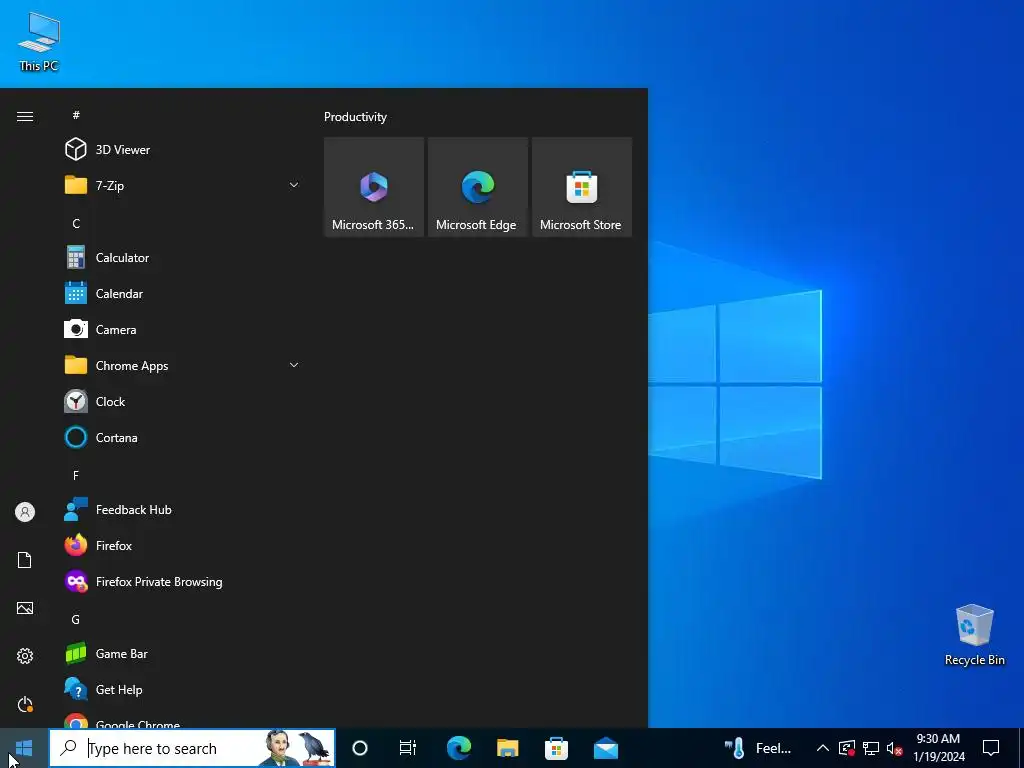Launch Microsoft Edge from the taskbar
The width and height of the screenshot is (1024, 768).
pos(458,748)
